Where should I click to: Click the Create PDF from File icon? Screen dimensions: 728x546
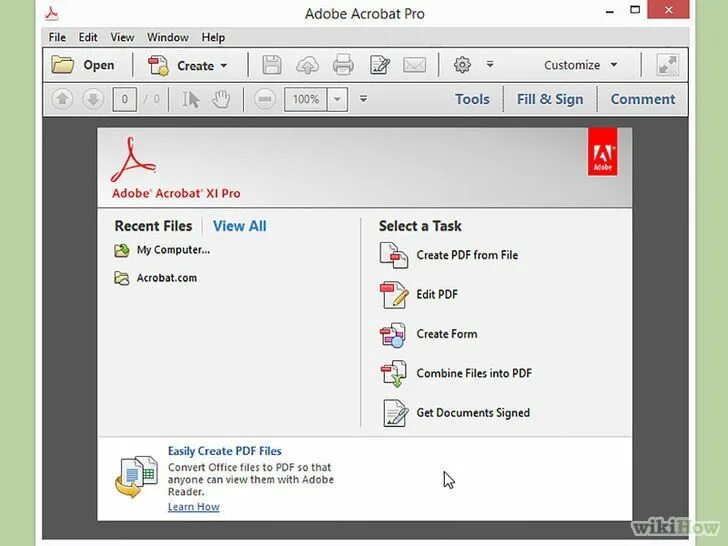pyautogui.click(x=394, y=255)
